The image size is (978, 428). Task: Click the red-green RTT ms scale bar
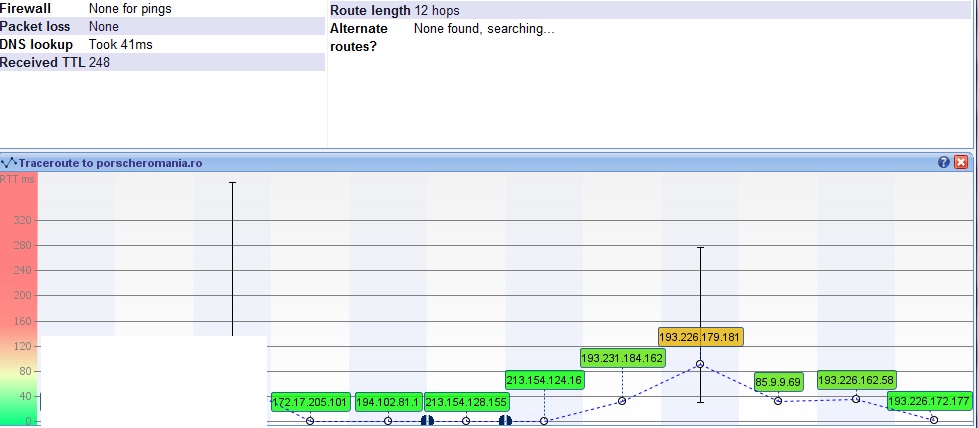coord(18,300)
